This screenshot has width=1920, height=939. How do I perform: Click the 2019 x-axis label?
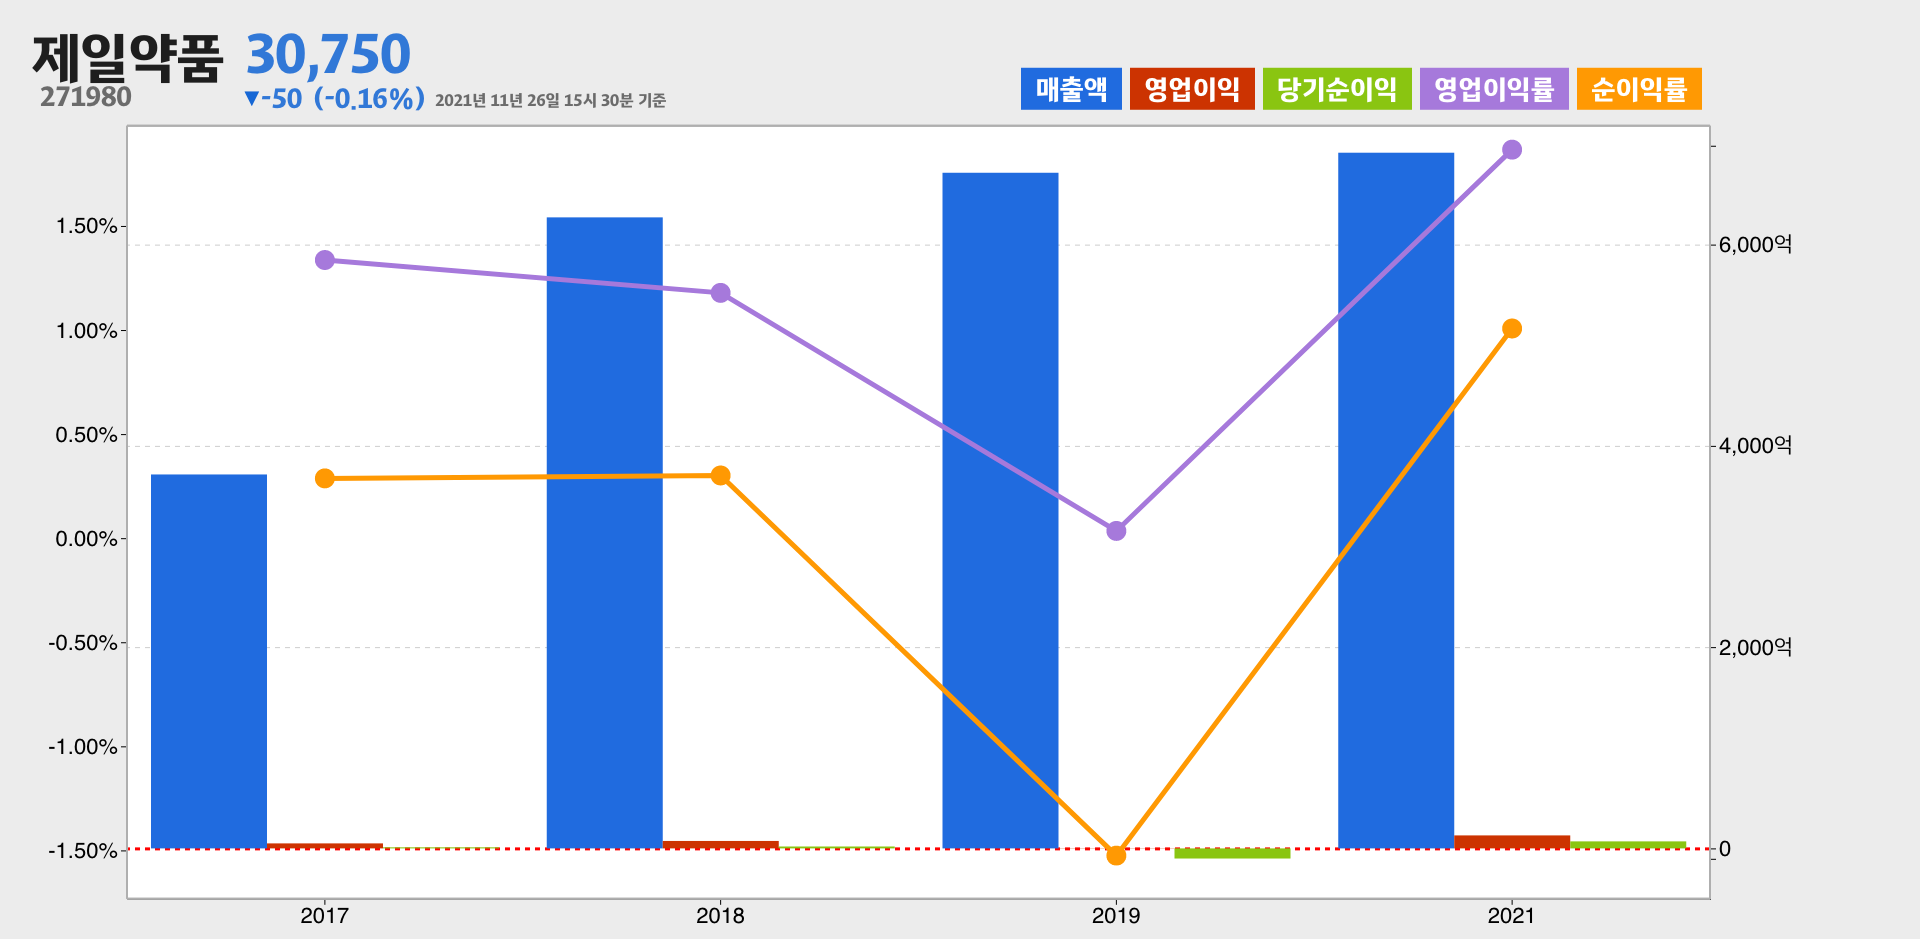[1116, 915]
